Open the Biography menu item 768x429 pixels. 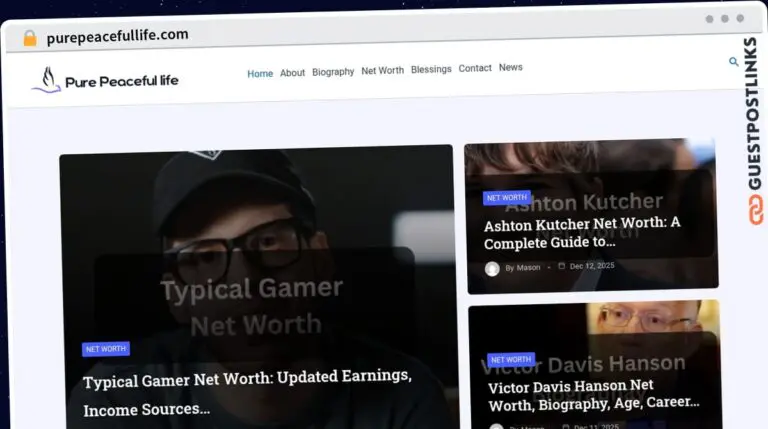(x=333, y=72)
